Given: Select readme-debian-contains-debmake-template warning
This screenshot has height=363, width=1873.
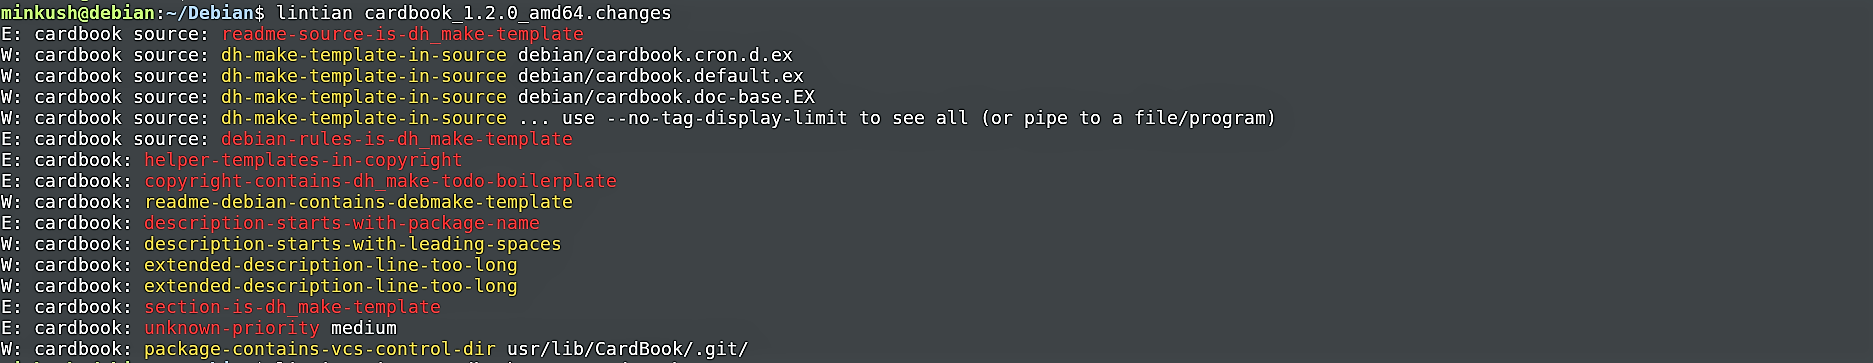Looking at the screenshot, I should coord(359,202).
